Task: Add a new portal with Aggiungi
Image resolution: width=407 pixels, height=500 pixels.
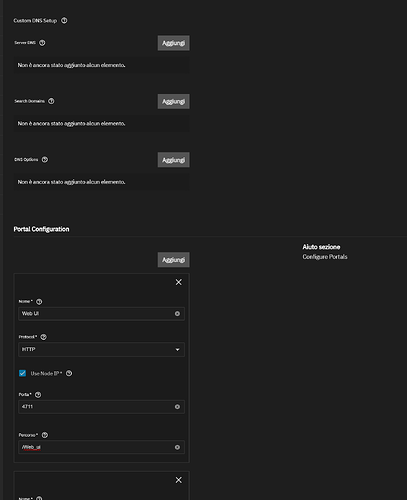Action: [x=174, y=260]
